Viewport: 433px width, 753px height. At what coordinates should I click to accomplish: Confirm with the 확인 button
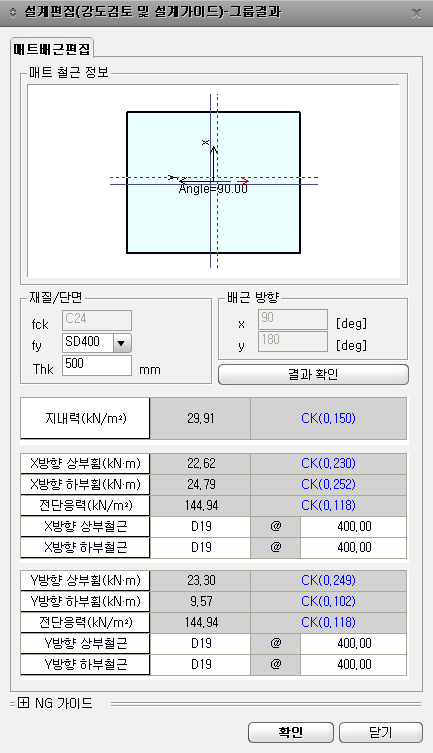coord(290,732)
